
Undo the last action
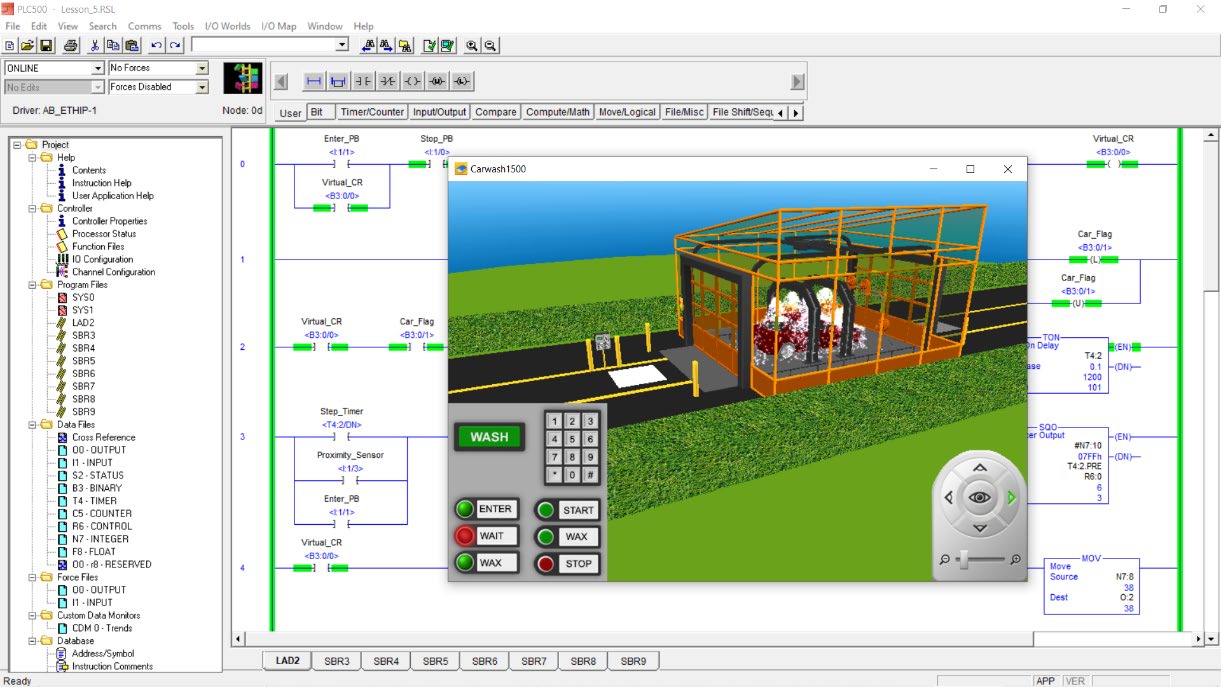coord(156,45)
